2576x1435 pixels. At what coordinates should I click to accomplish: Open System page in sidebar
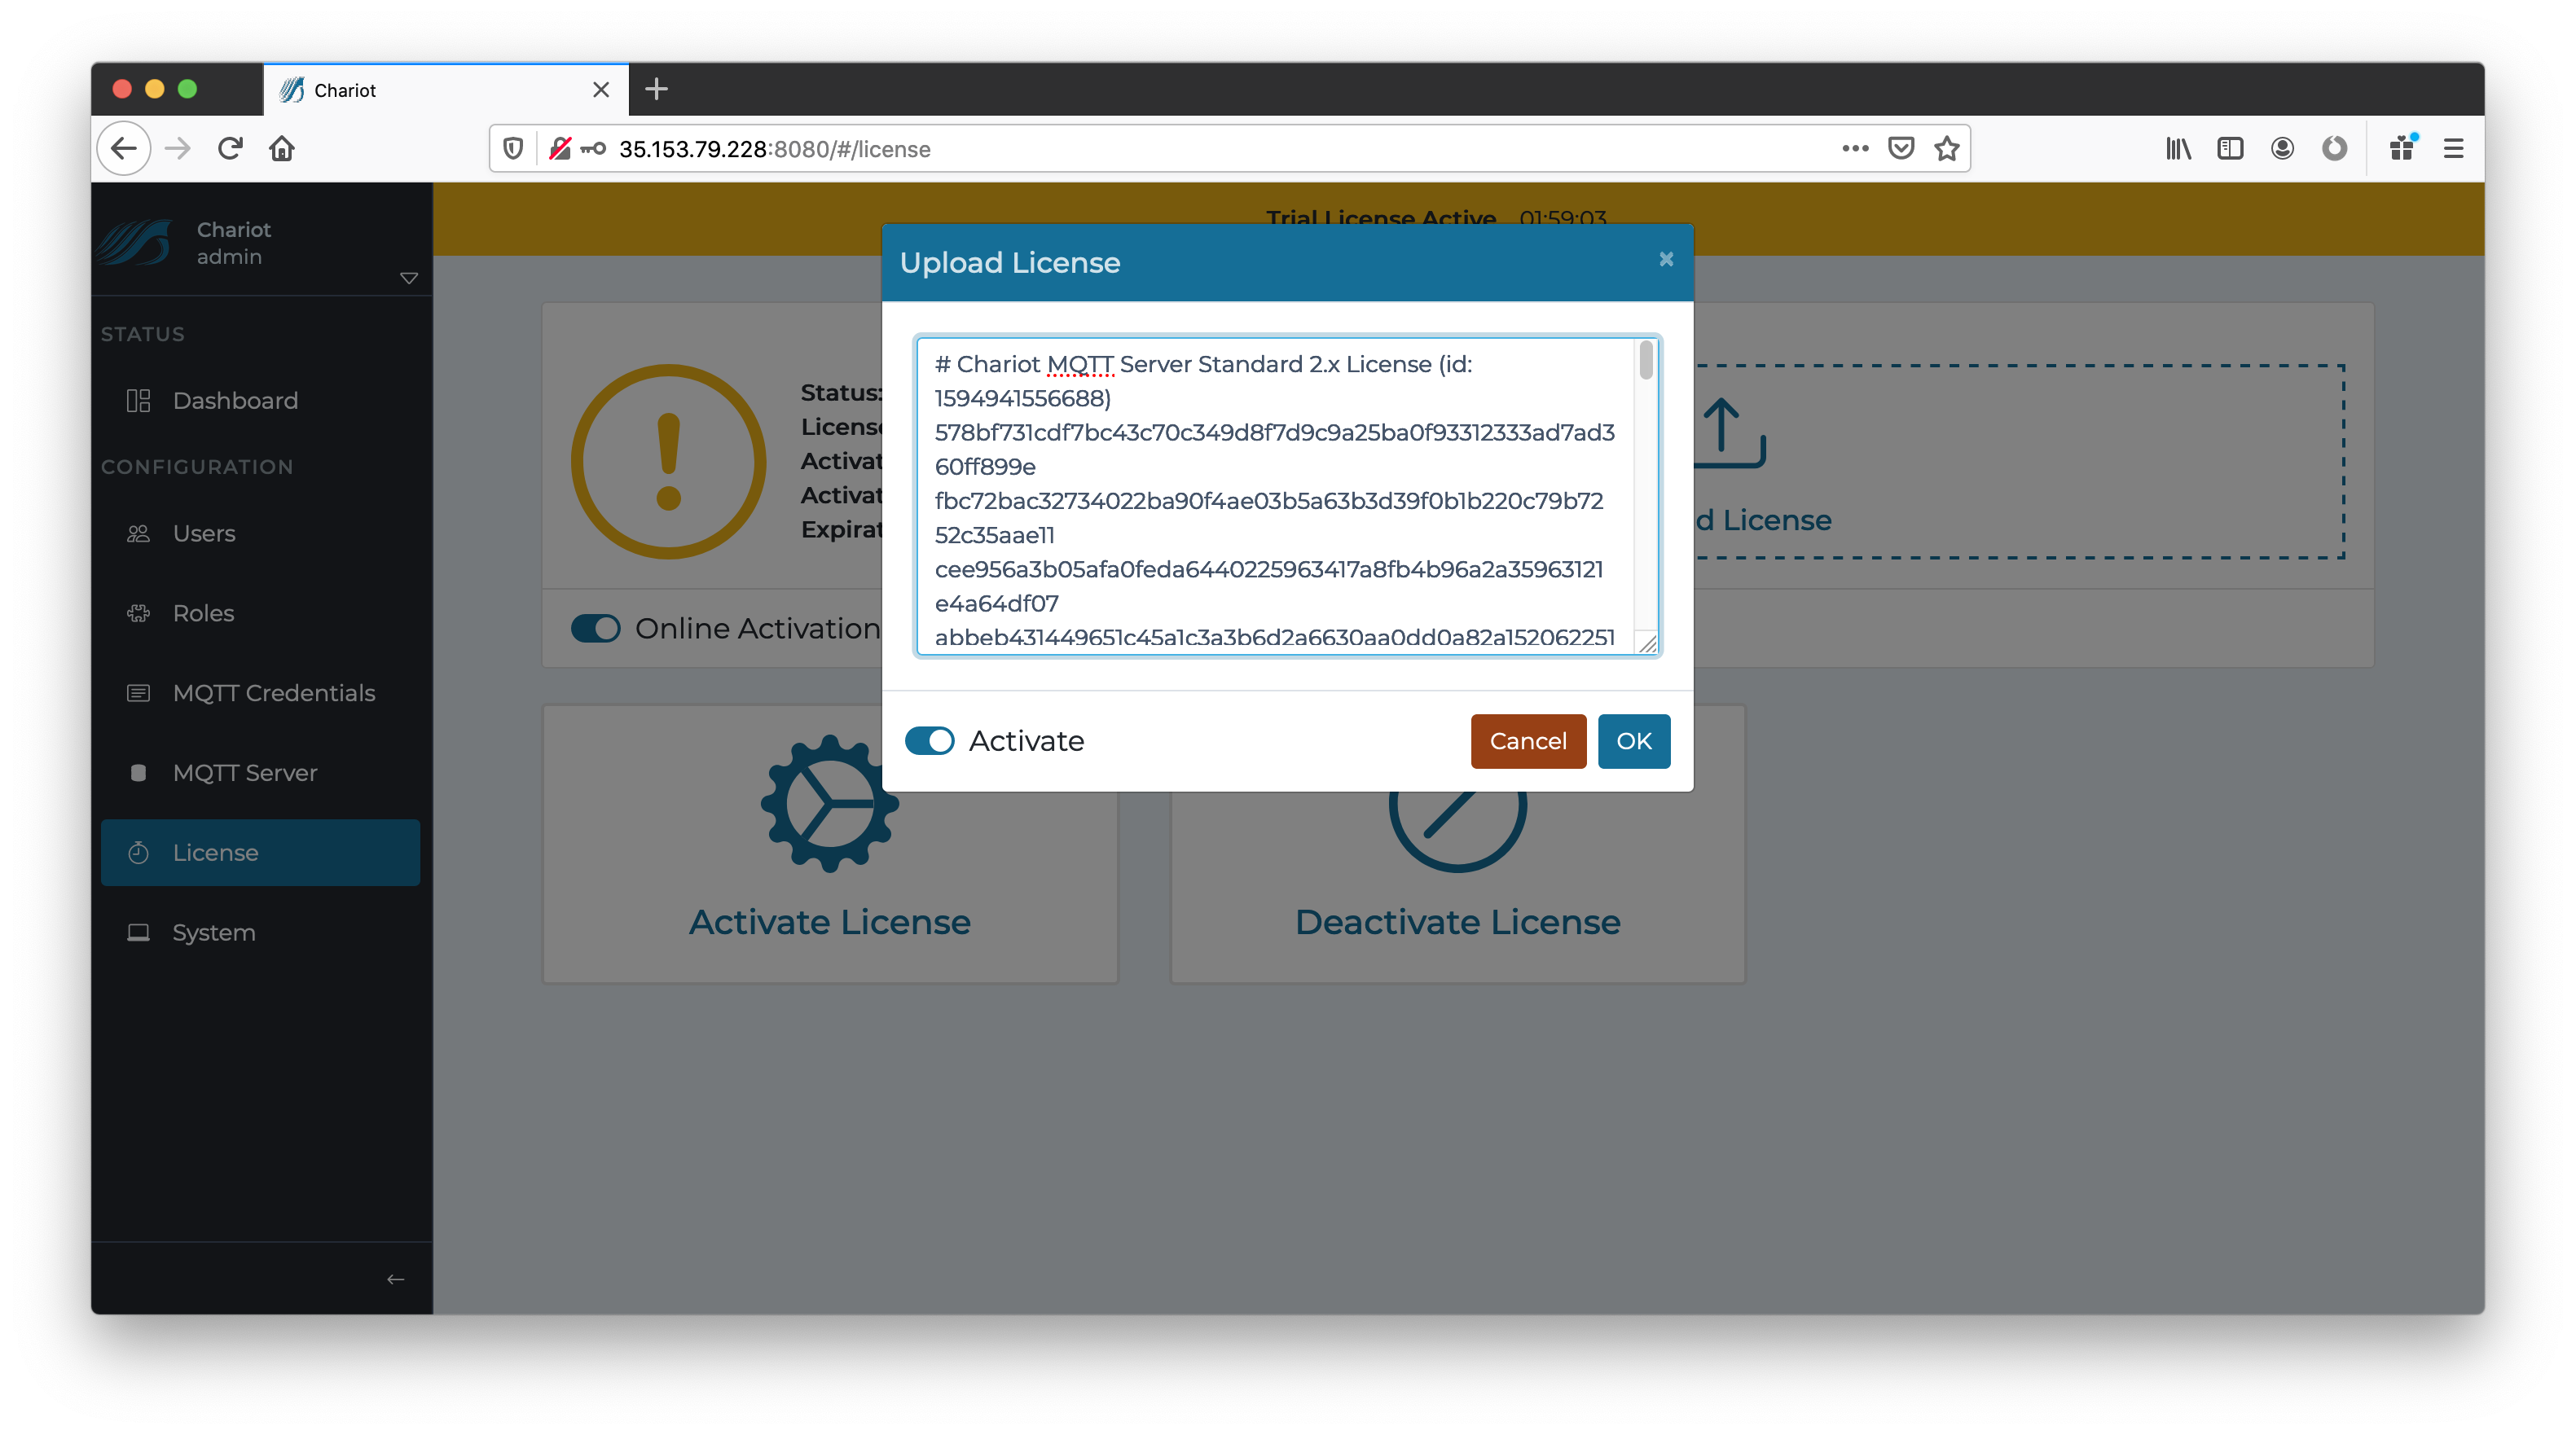(261, 933)
